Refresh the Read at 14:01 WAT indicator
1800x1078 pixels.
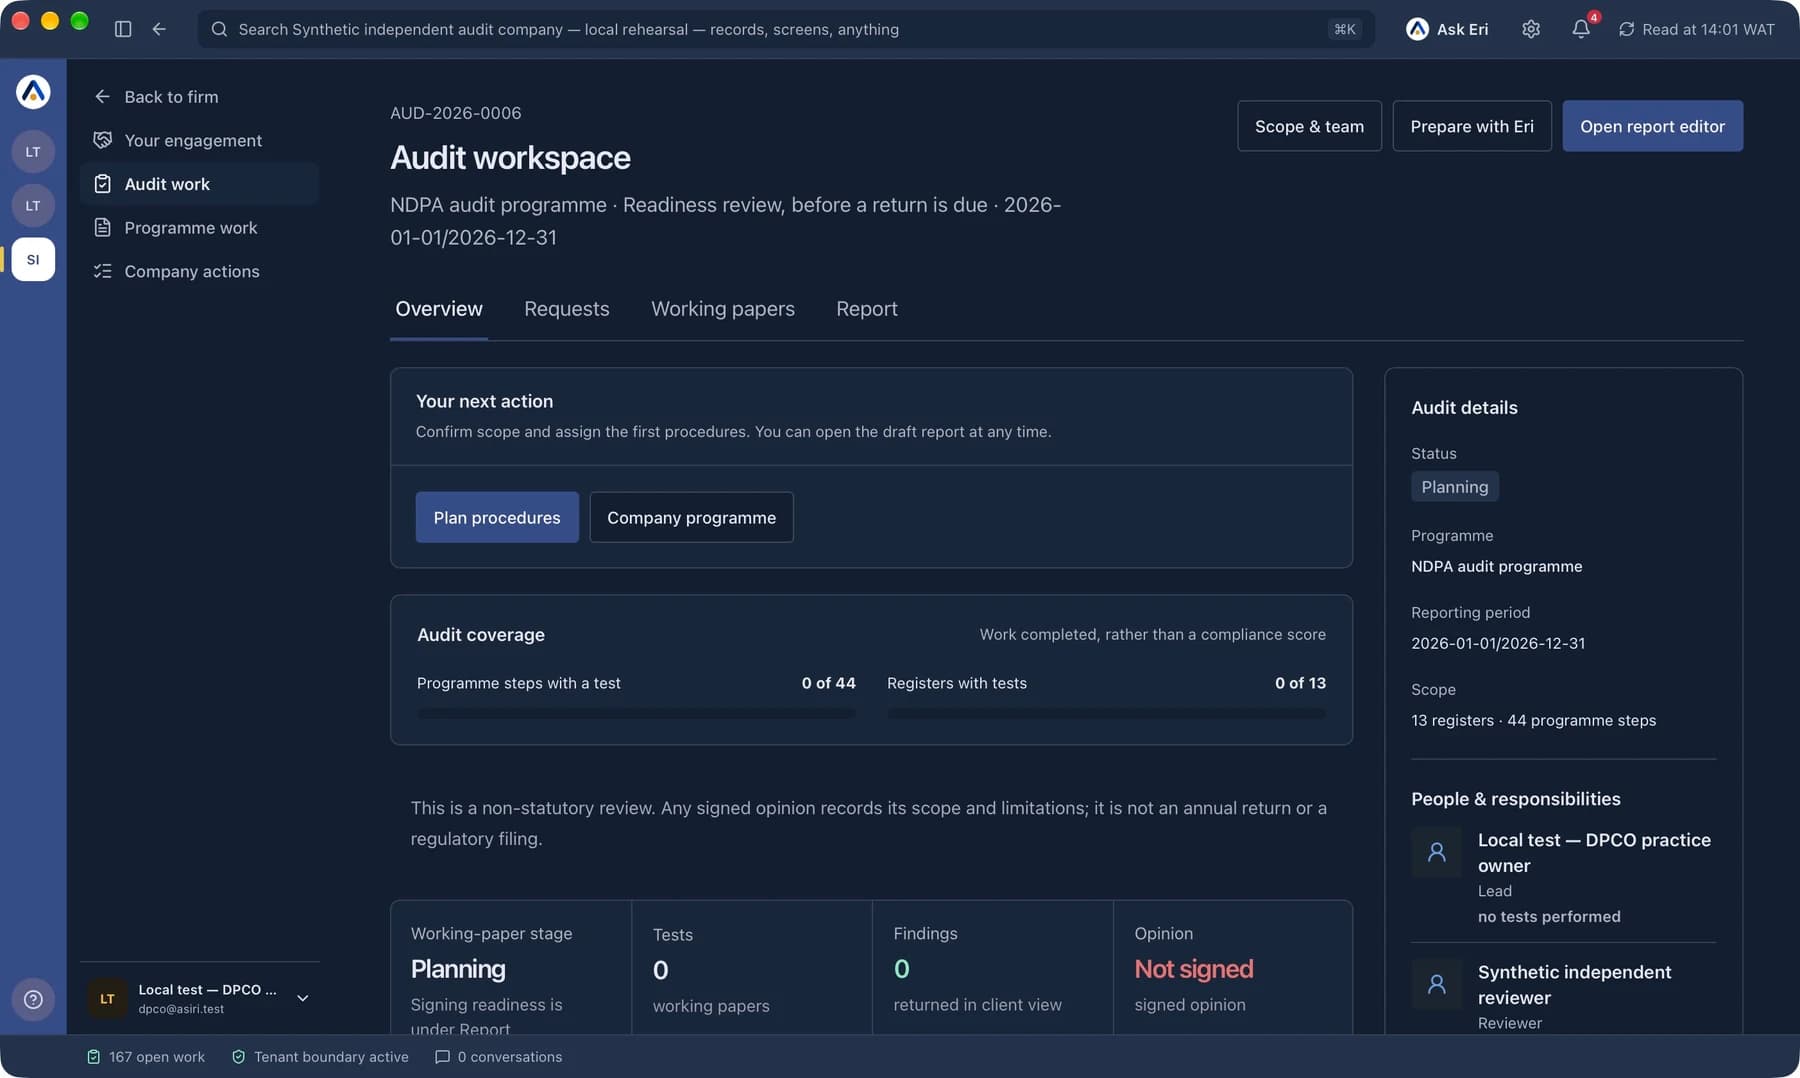pos(1697,29)
